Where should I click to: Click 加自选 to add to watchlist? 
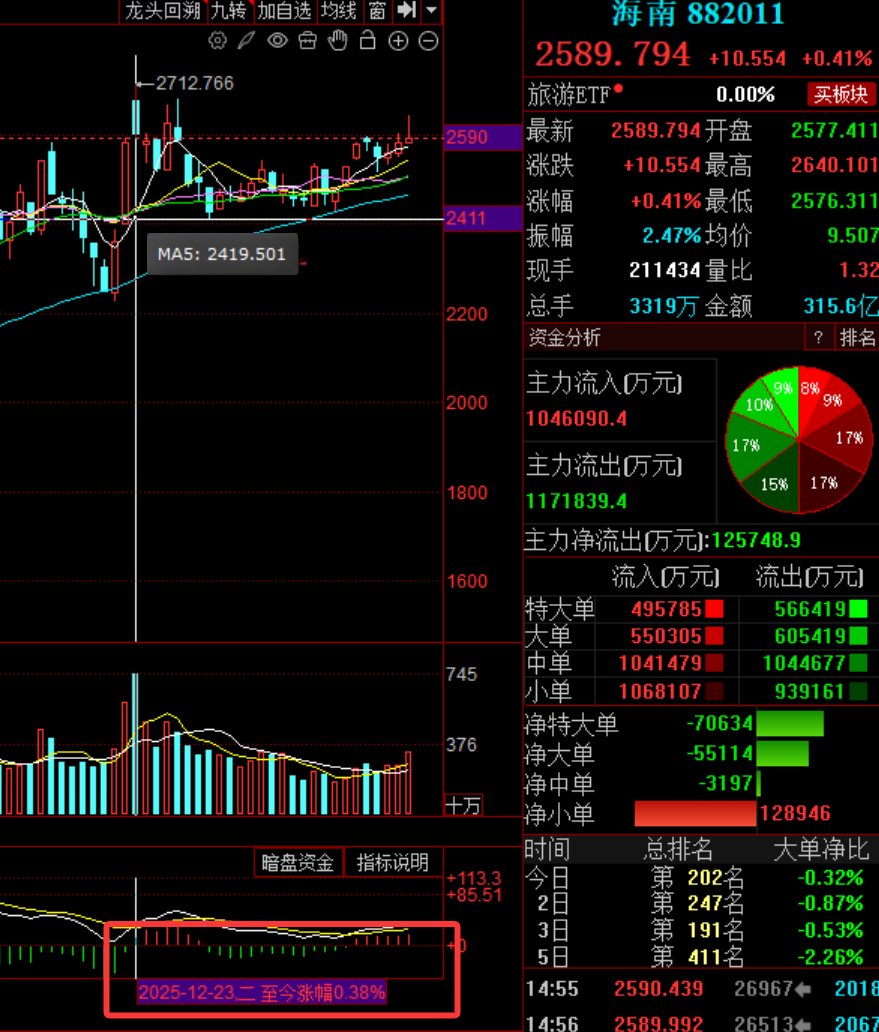pyautogui.click(x=284, y=11)
